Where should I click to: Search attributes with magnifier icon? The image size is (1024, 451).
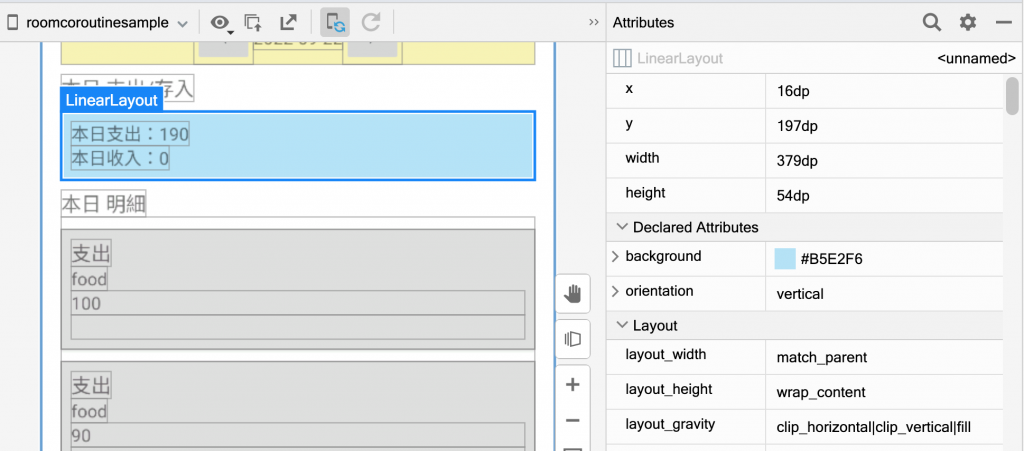point(932,23)
